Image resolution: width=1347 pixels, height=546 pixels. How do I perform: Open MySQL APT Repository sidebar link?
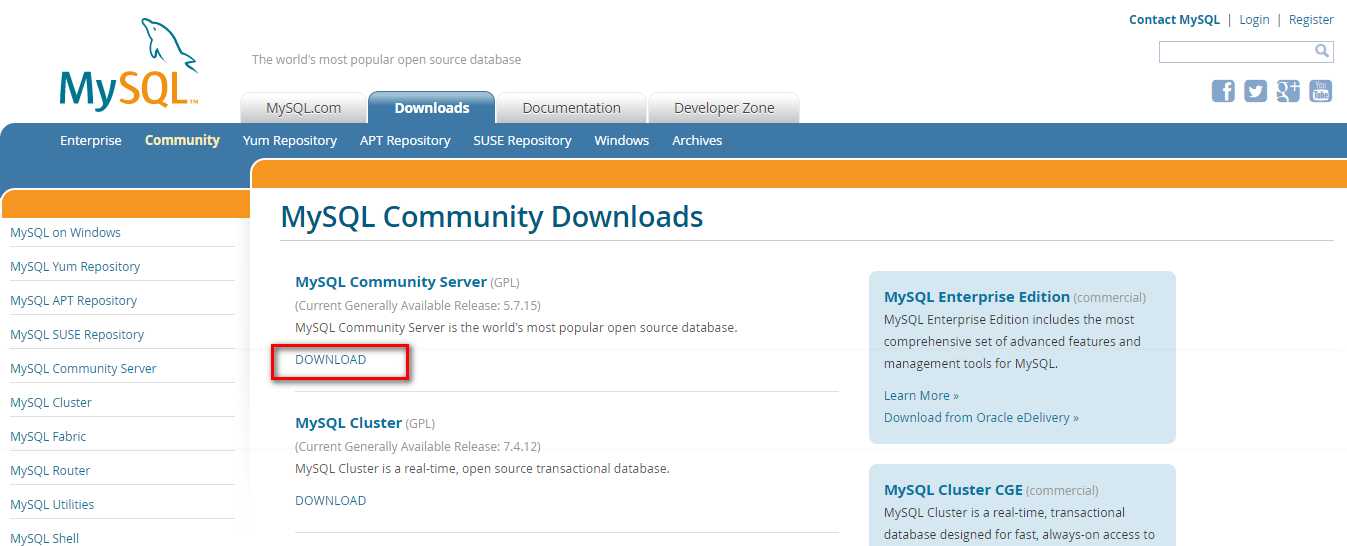coord(73,301)
